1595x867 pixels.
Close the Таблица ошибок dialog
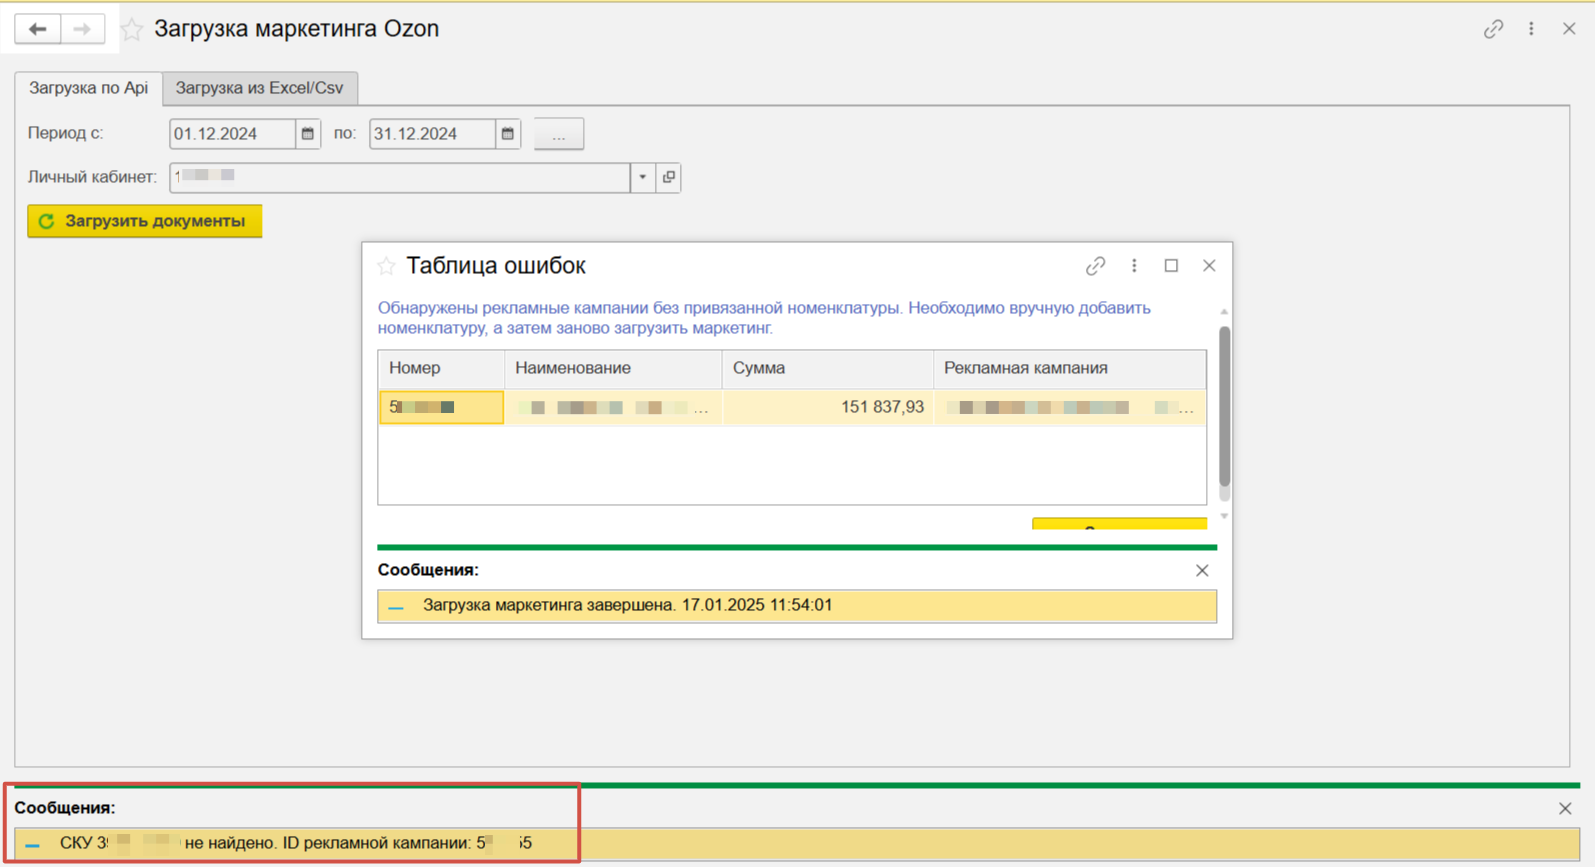tap(1209, 266)
